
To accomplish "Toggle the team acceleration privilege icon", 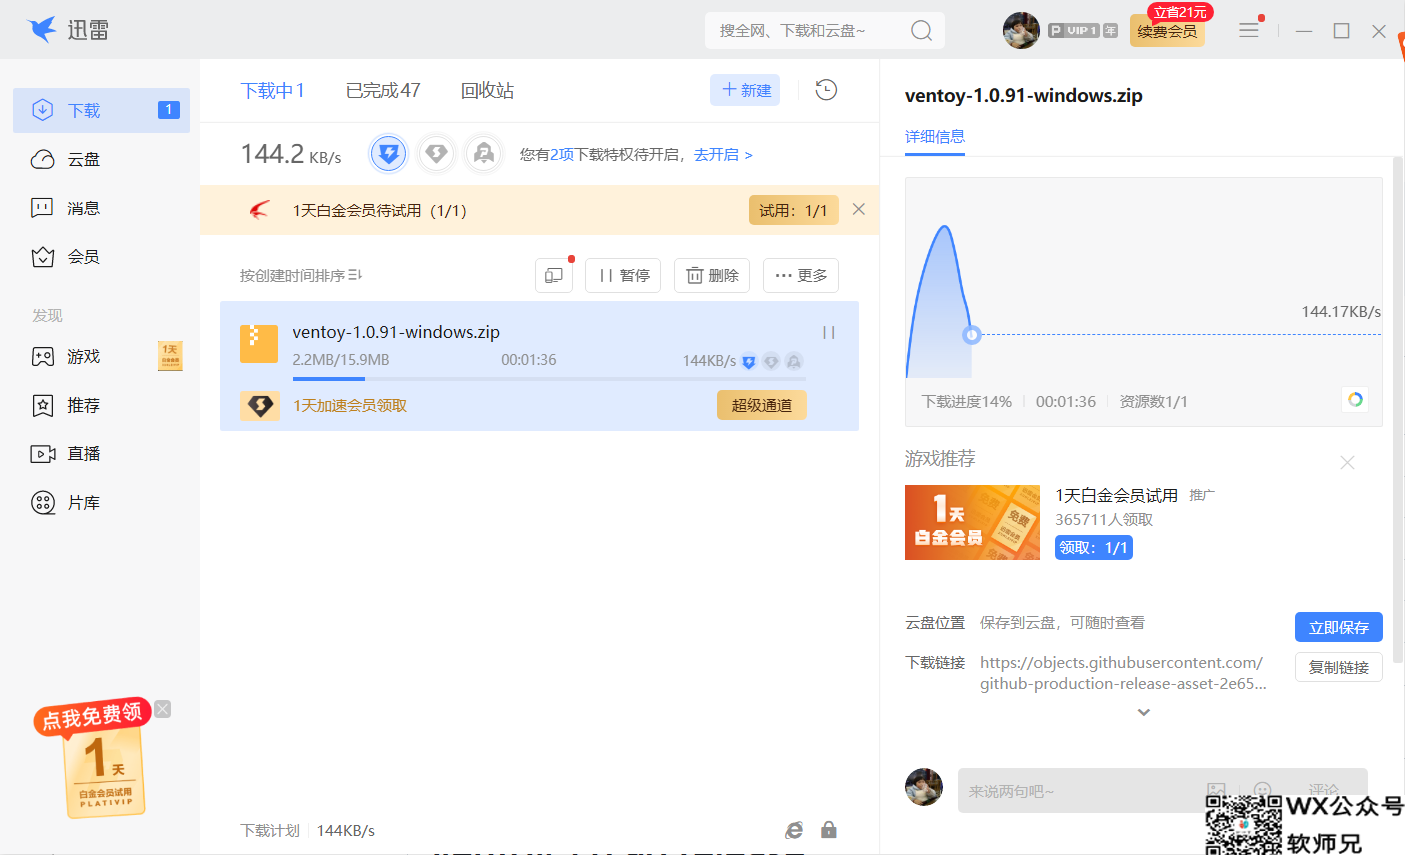I will coord(484,154).
